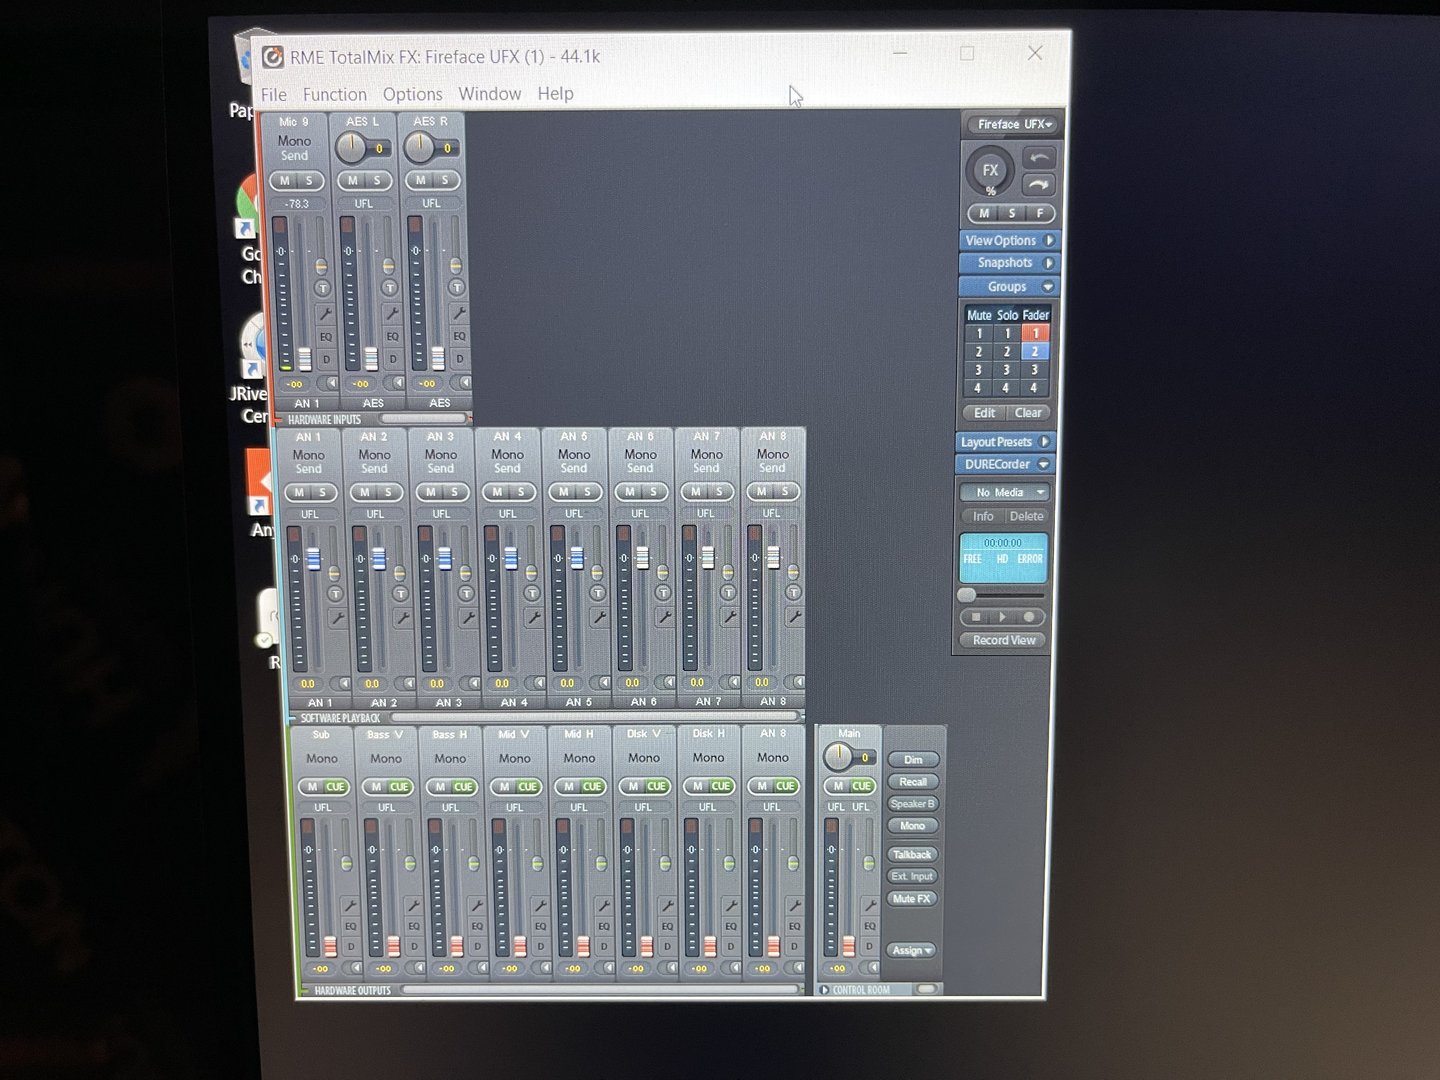
Task: Open Record View in DURECorder
Action: 1004,641
